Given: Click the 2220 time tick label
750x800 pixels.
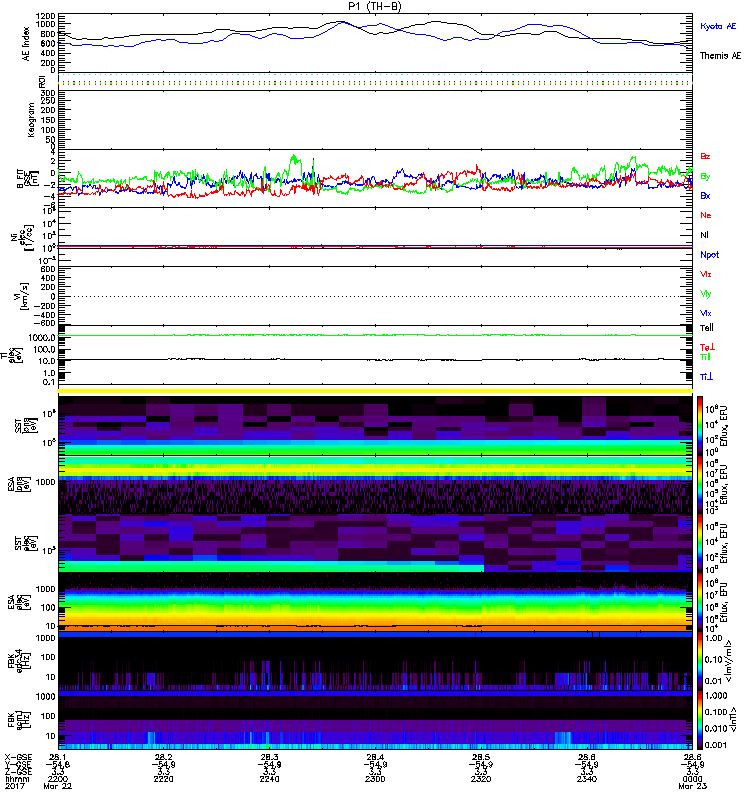Looking at the screenshot, I should pyautogui.click(x=163, y=779).
